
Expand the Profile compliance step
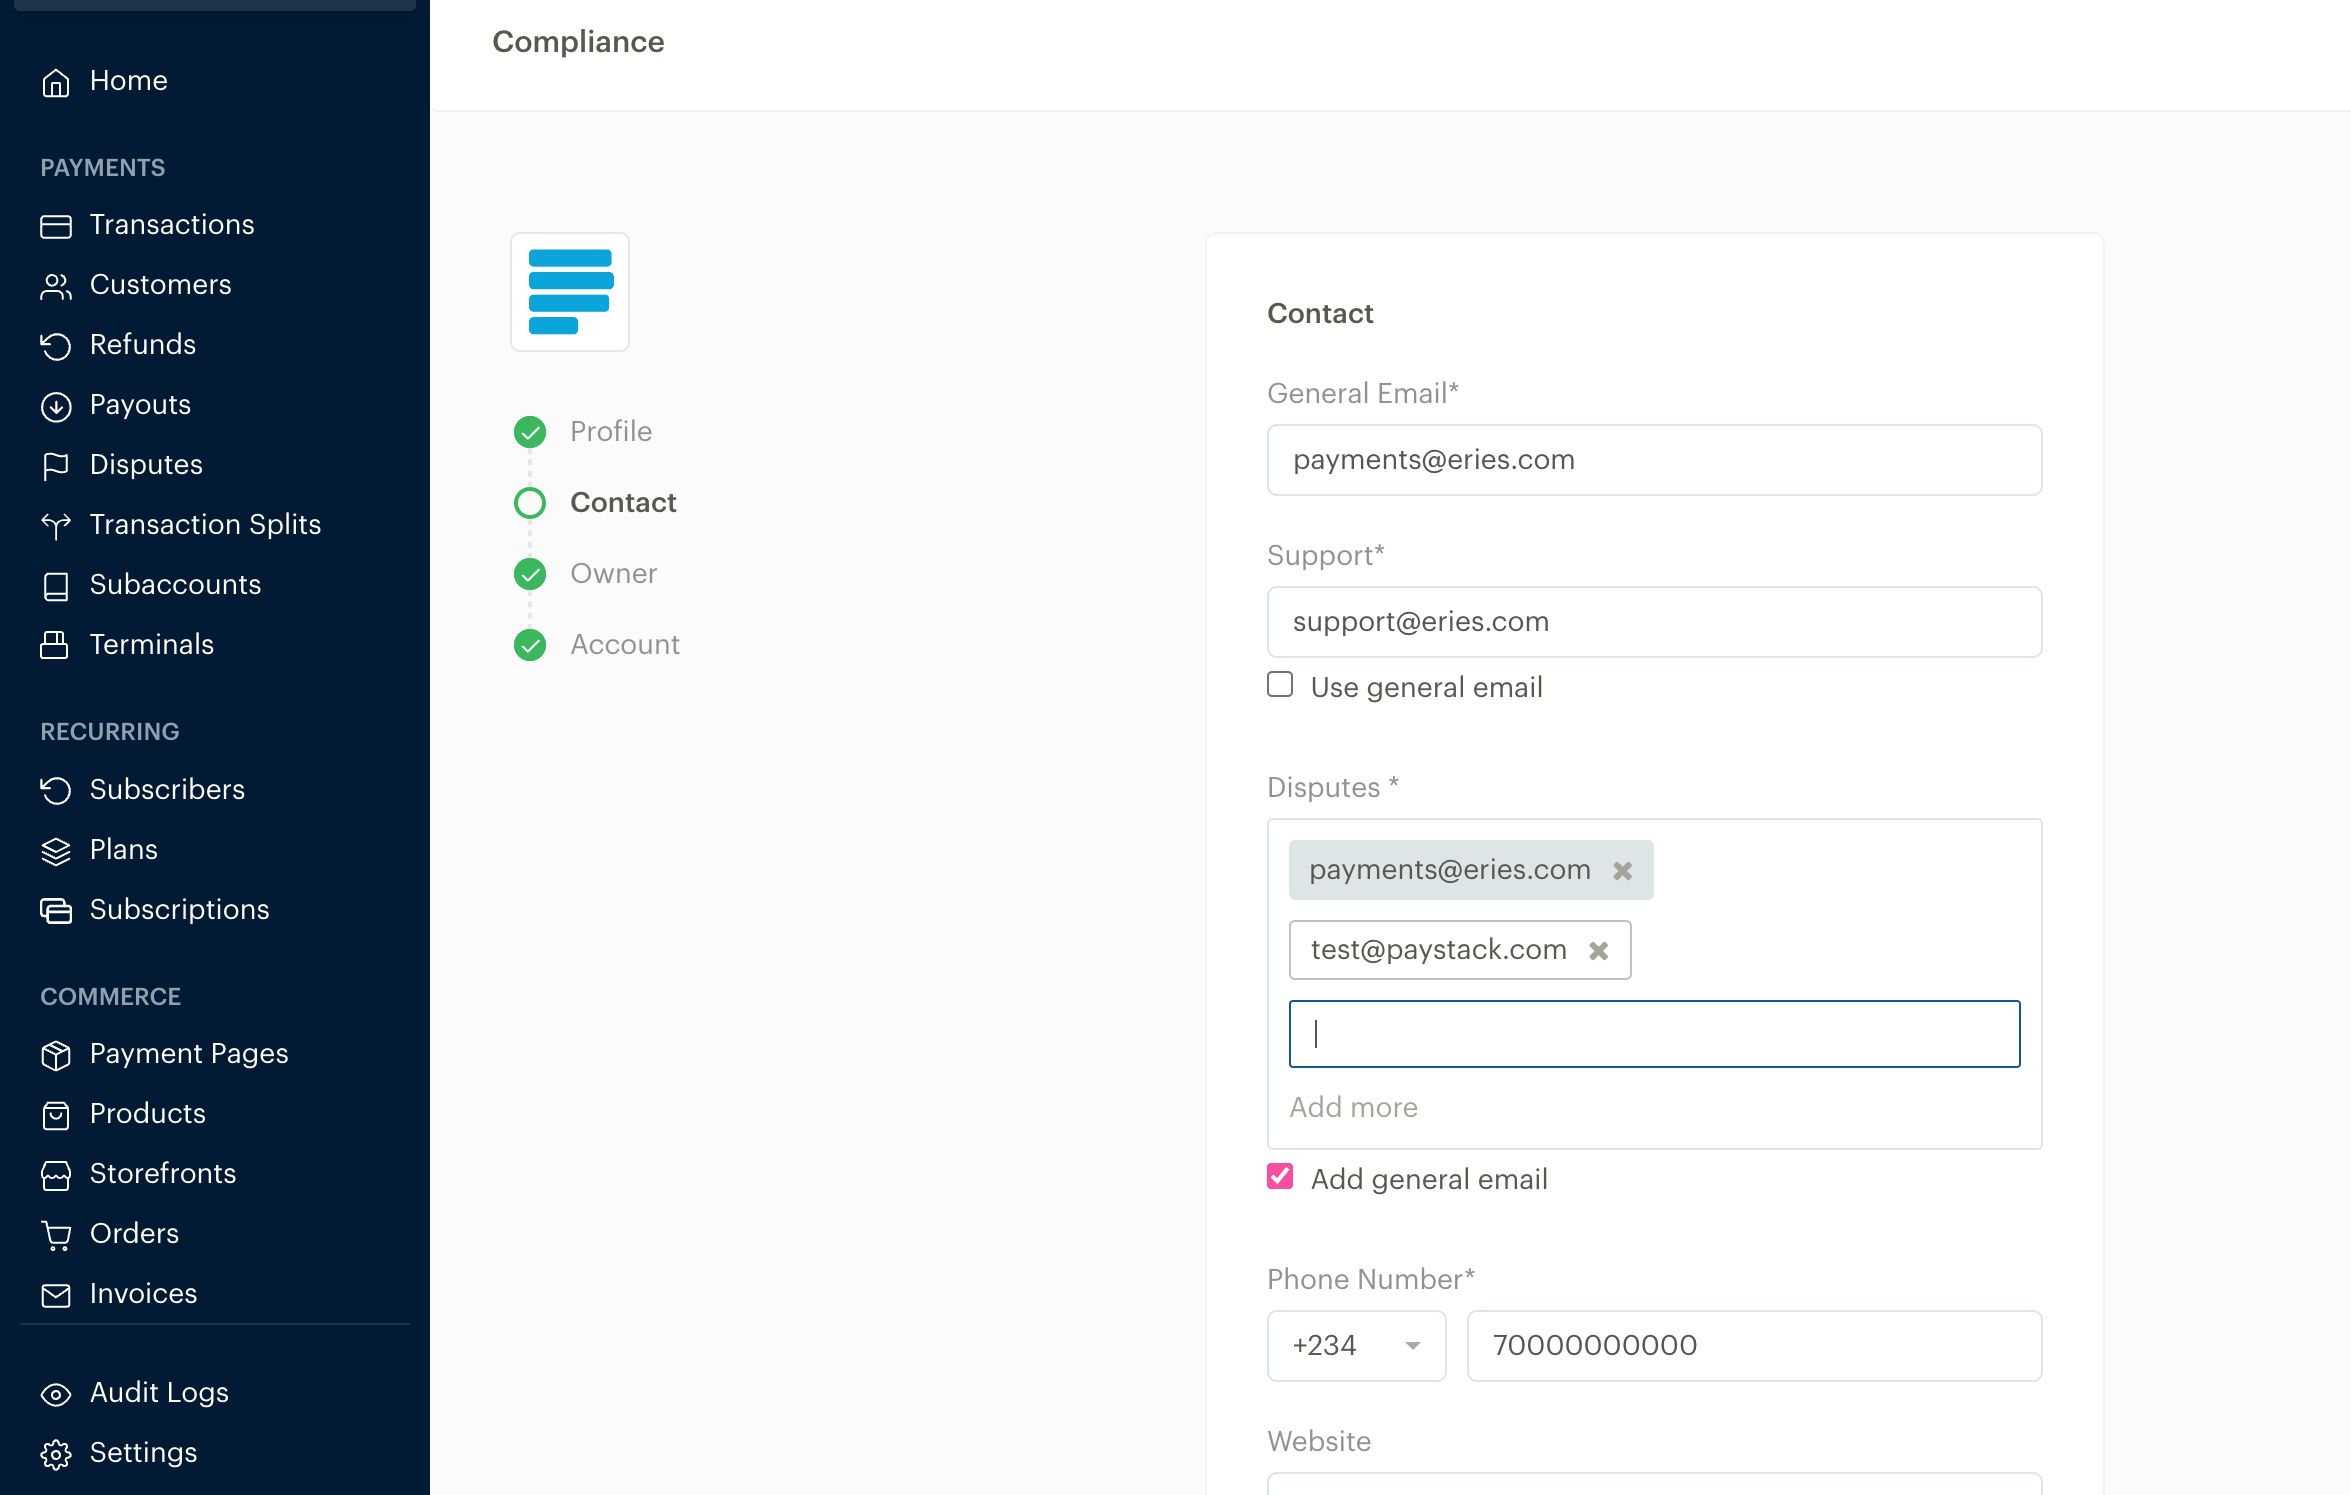[612, 430]
